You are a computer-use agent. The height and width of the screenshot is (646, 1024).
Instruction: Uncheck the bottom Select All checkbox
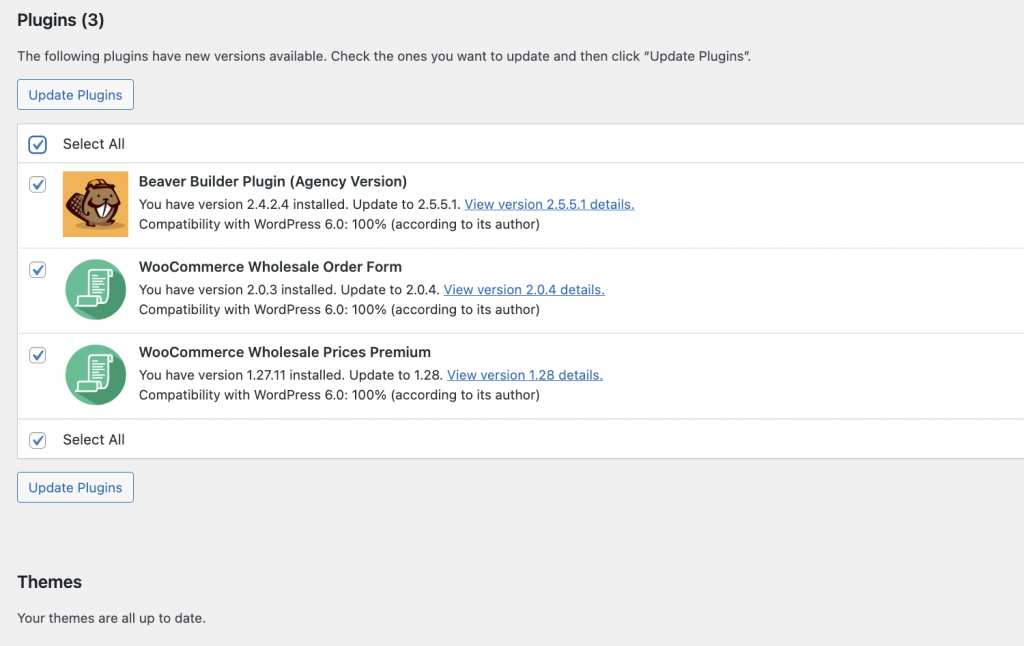coord(37,440)
